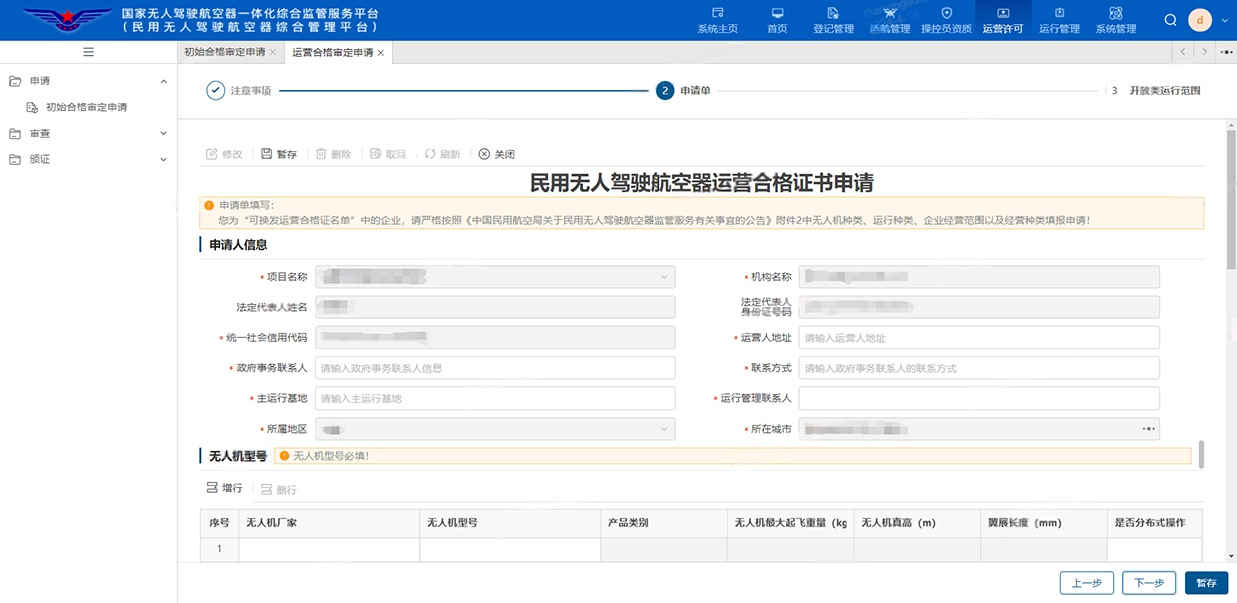Open 适航管理 module

pyautogui.click(x=890, y=20)
